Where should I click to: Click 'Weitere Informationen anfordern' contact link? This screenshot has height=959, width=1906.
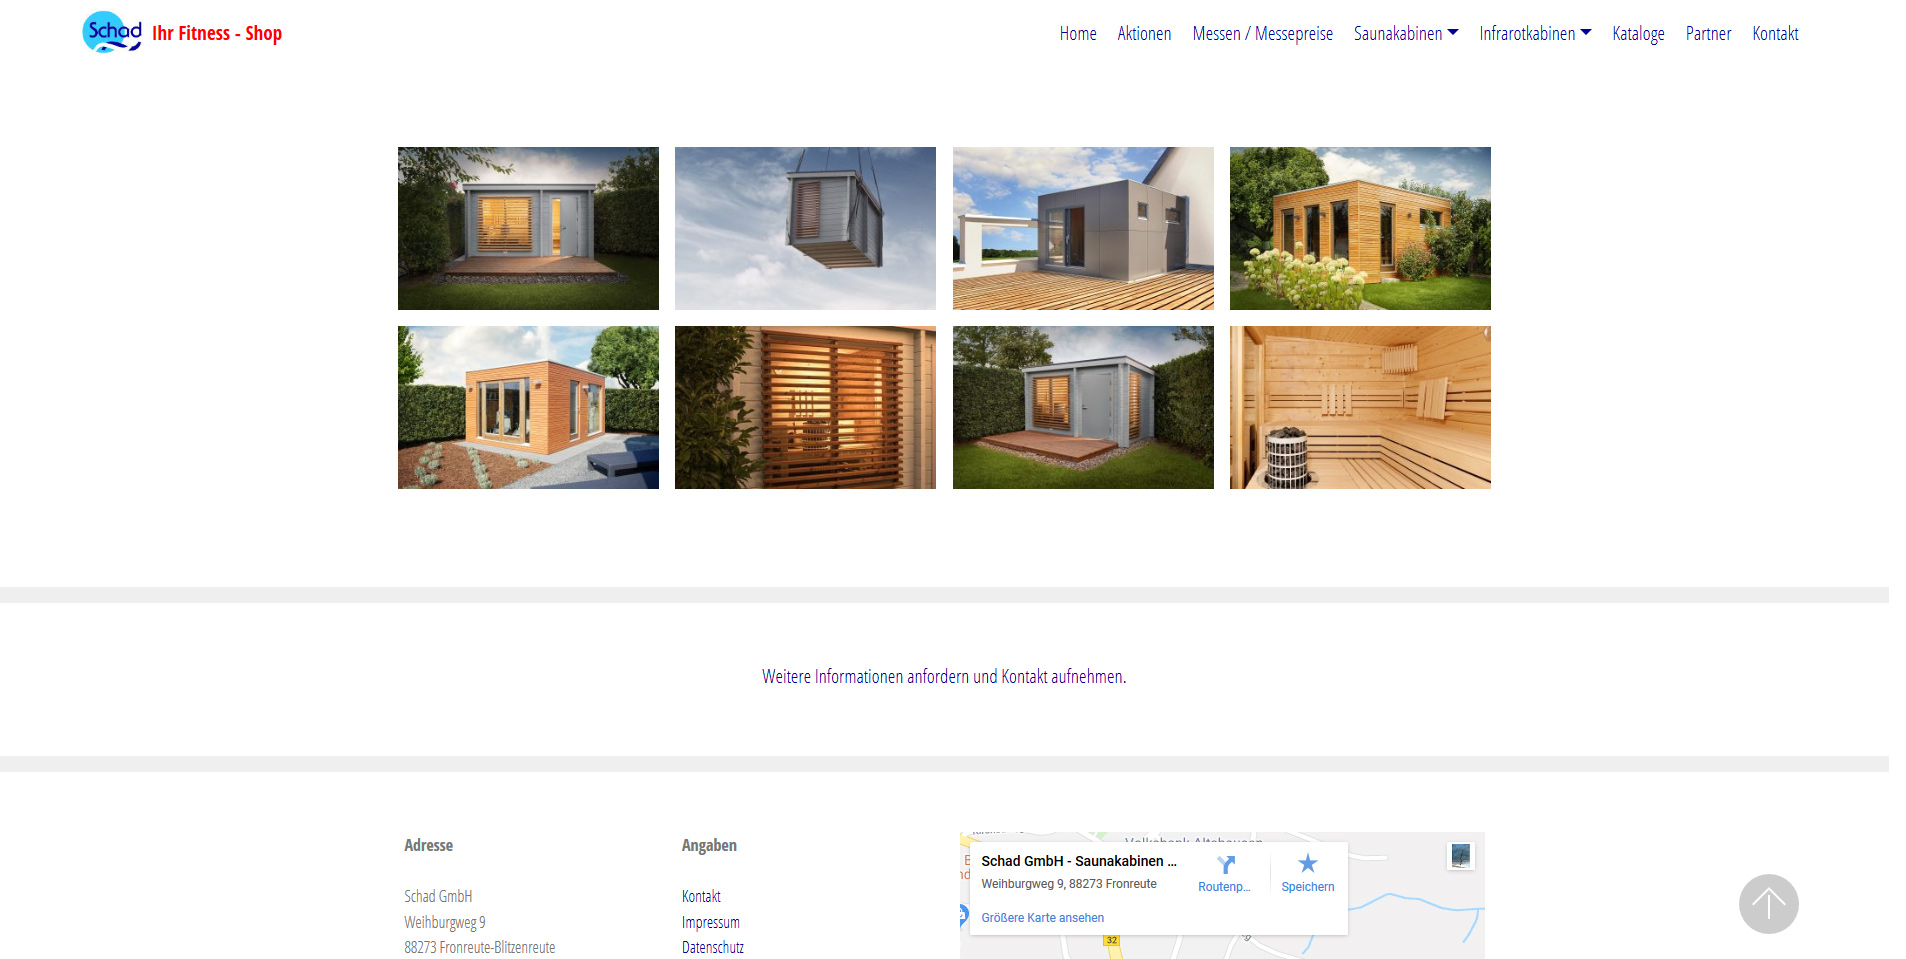point(943,677)
